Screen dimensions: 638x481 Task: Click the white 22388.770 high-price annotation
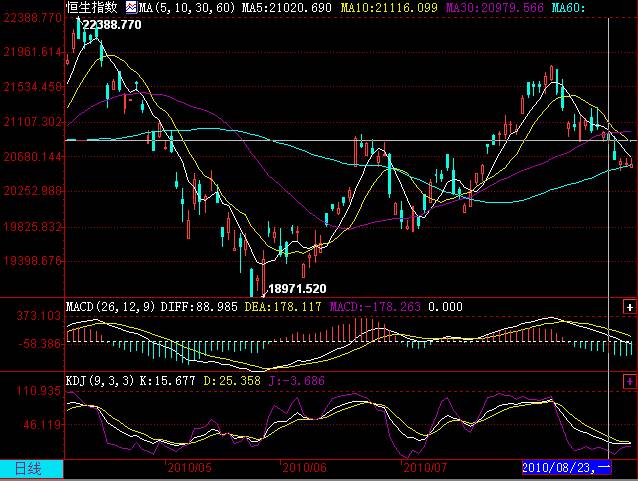pos(112,25)
